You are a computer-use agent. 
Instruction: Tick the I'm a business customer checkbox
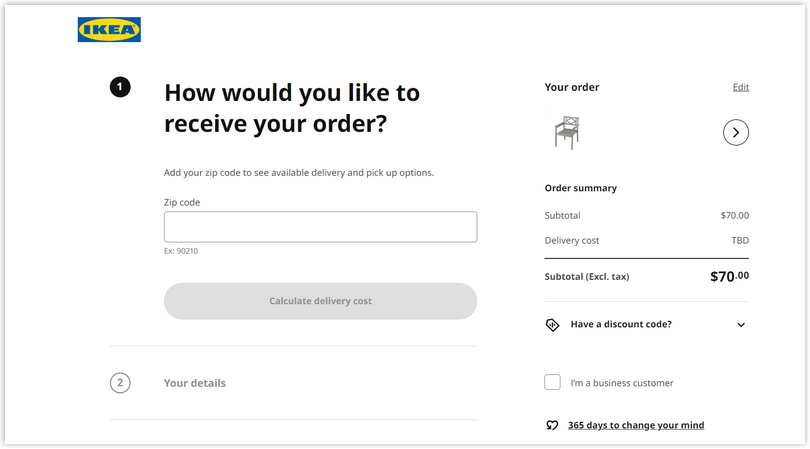(x=552, y=382)
